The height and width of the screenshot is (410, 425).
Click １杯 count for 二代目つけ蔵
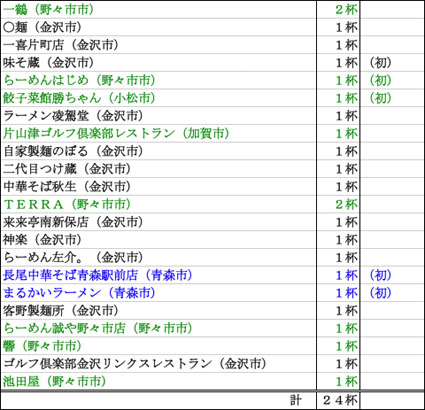point(346,169)
